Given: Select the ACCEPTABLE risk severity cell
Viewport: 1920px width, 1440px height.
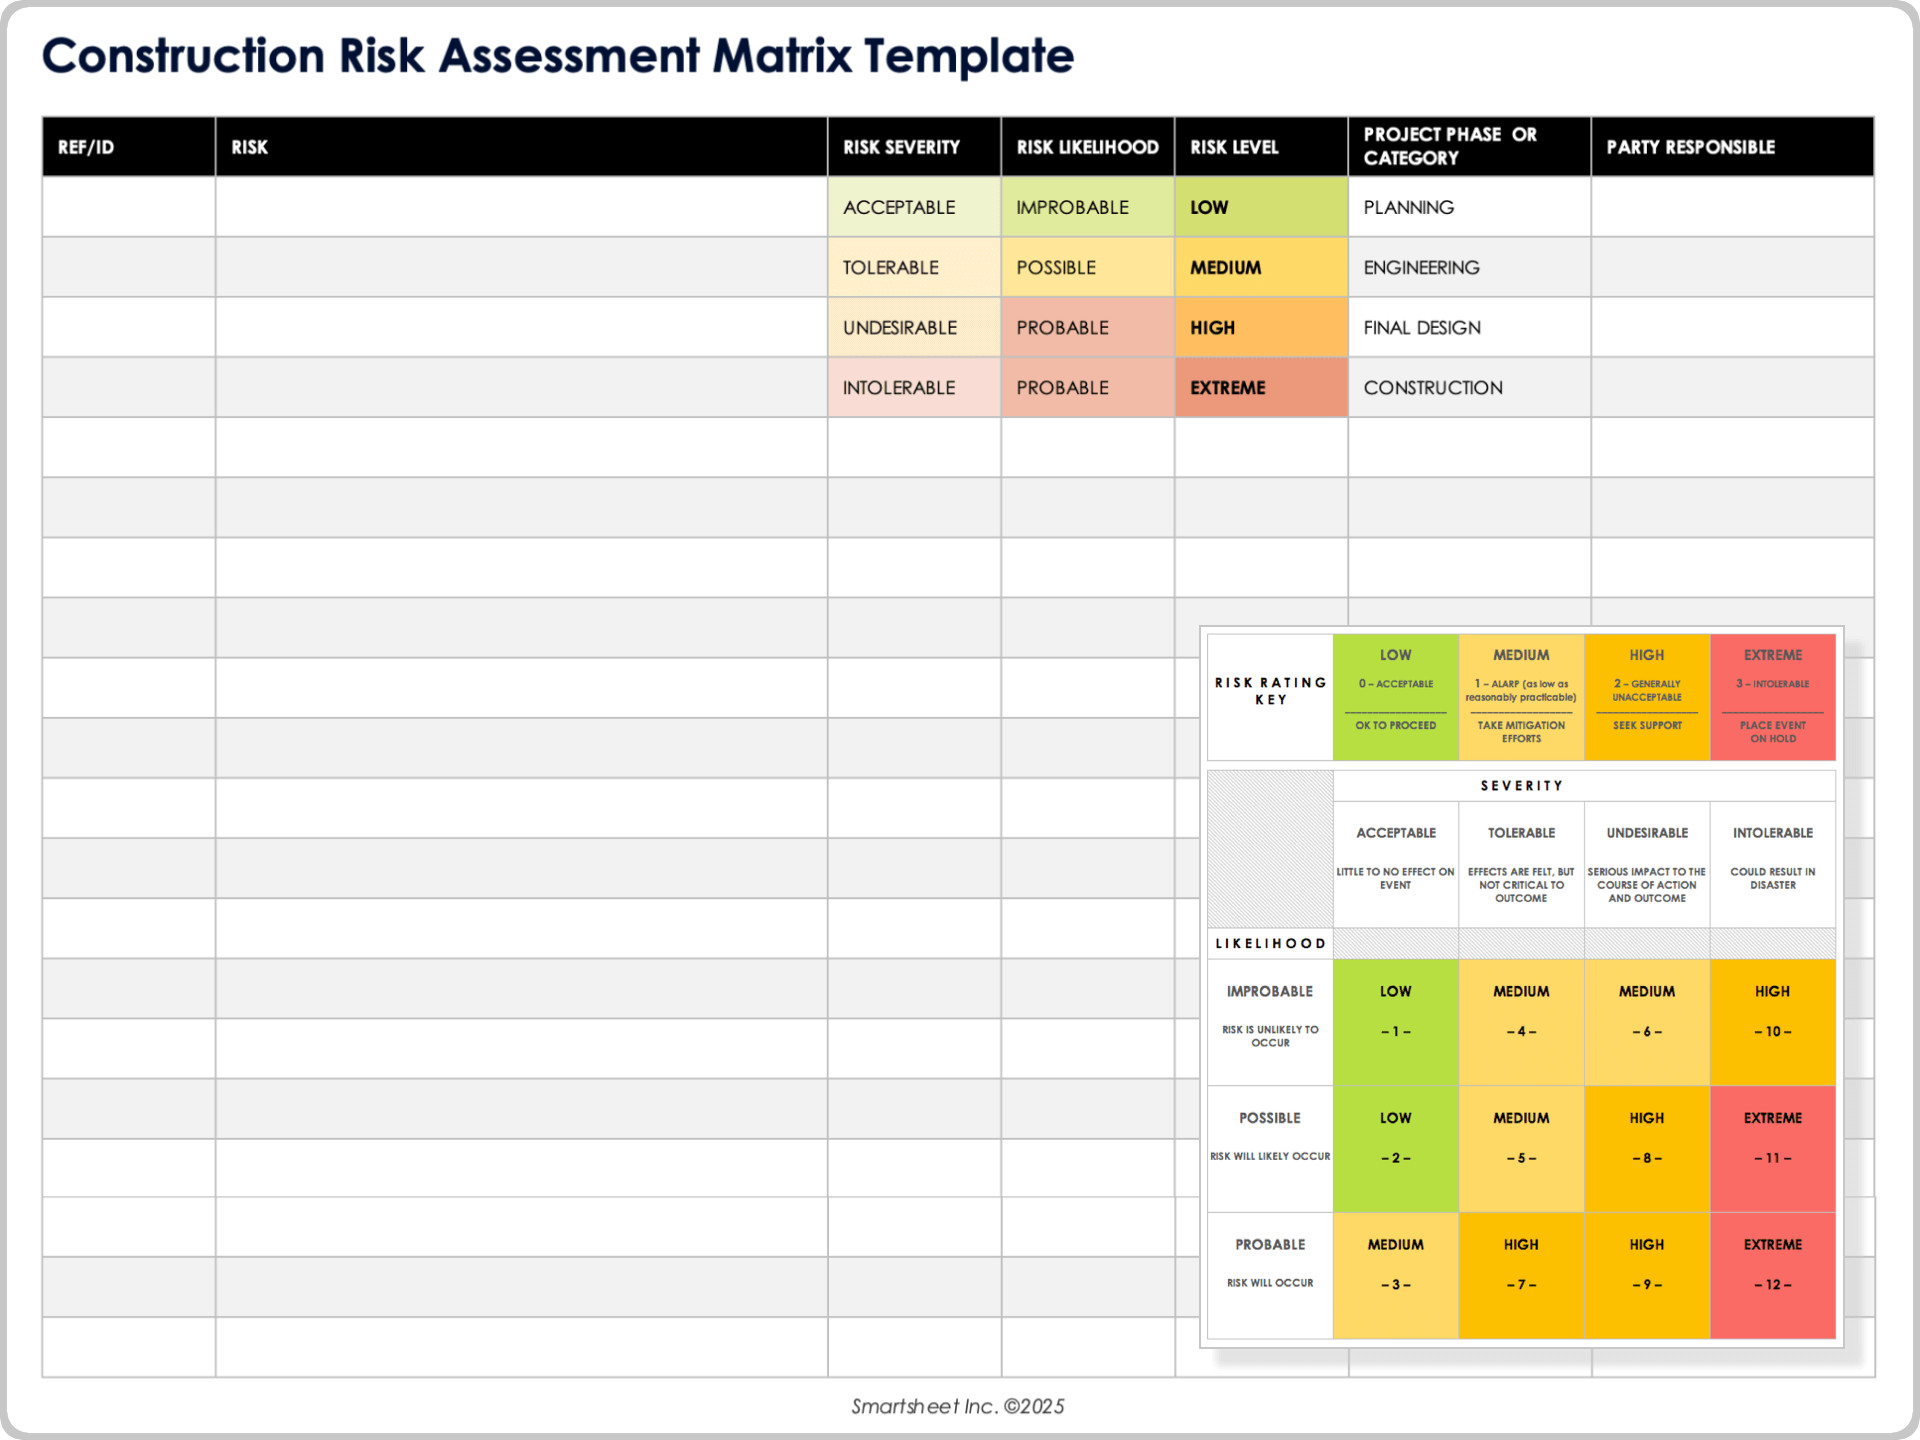Looking at the screenshot, I should [x=898, y=207].
